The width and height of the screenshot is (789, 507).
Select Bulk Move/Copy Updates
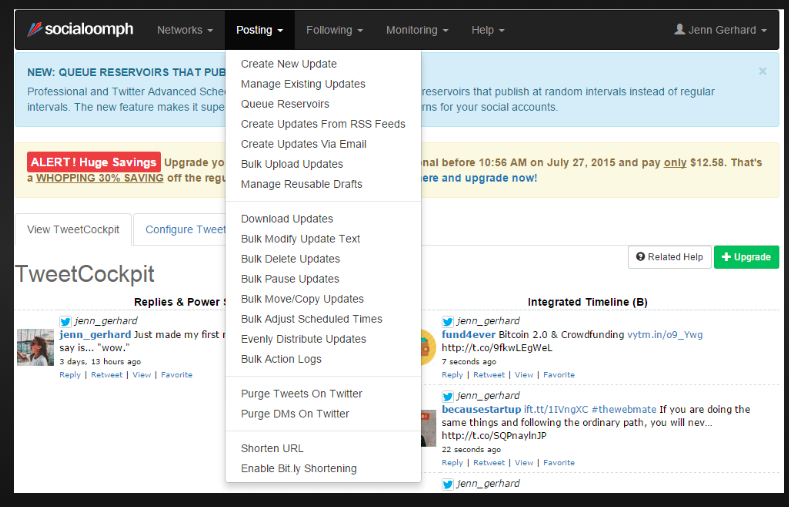(x=302, y=299)
